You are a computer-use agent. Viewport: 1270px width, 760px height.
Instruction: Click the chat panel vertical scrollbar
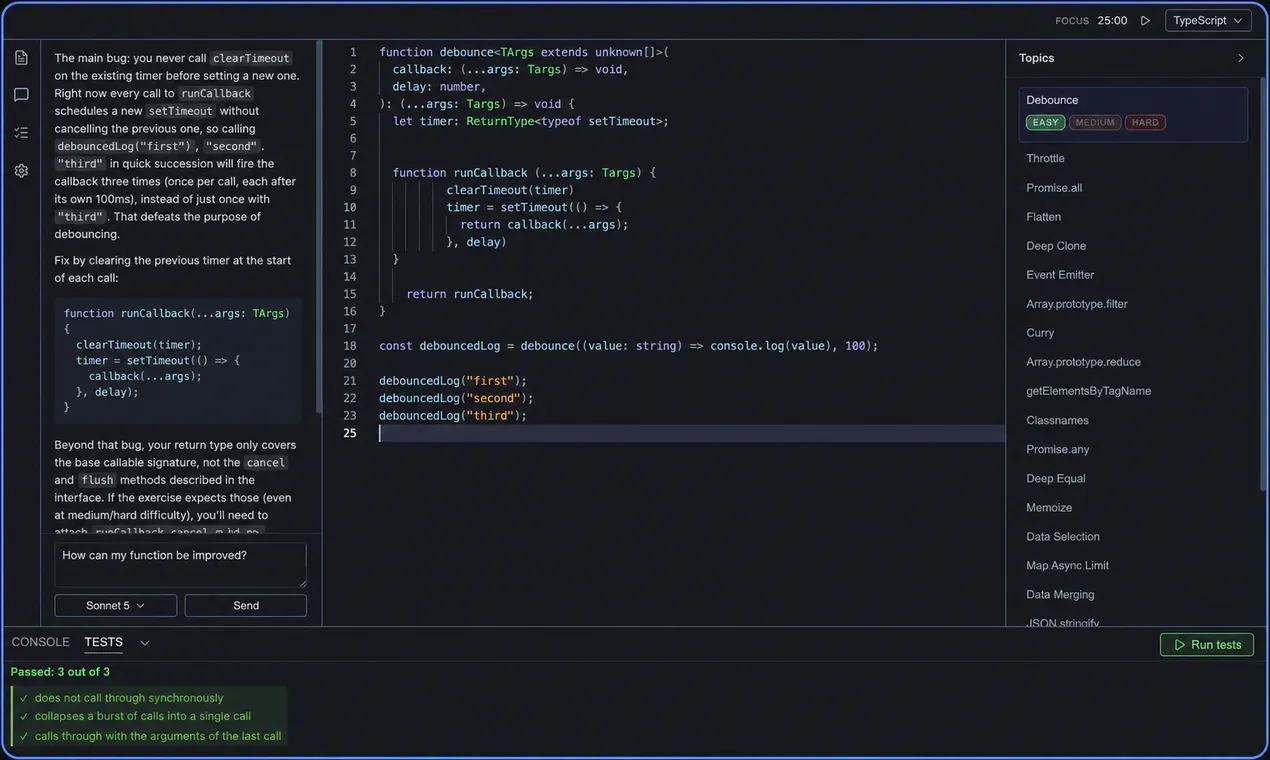[x=319, y=225]
